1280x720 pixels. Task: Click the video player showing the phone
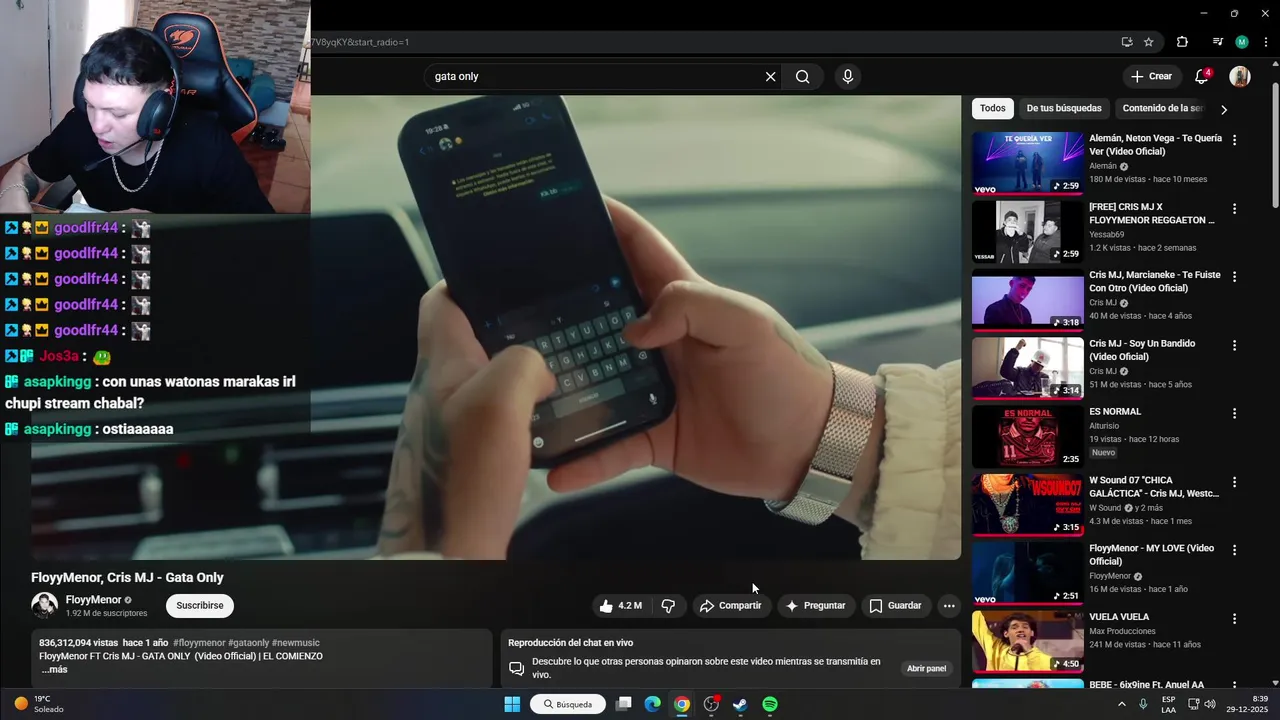click(496, 327)
